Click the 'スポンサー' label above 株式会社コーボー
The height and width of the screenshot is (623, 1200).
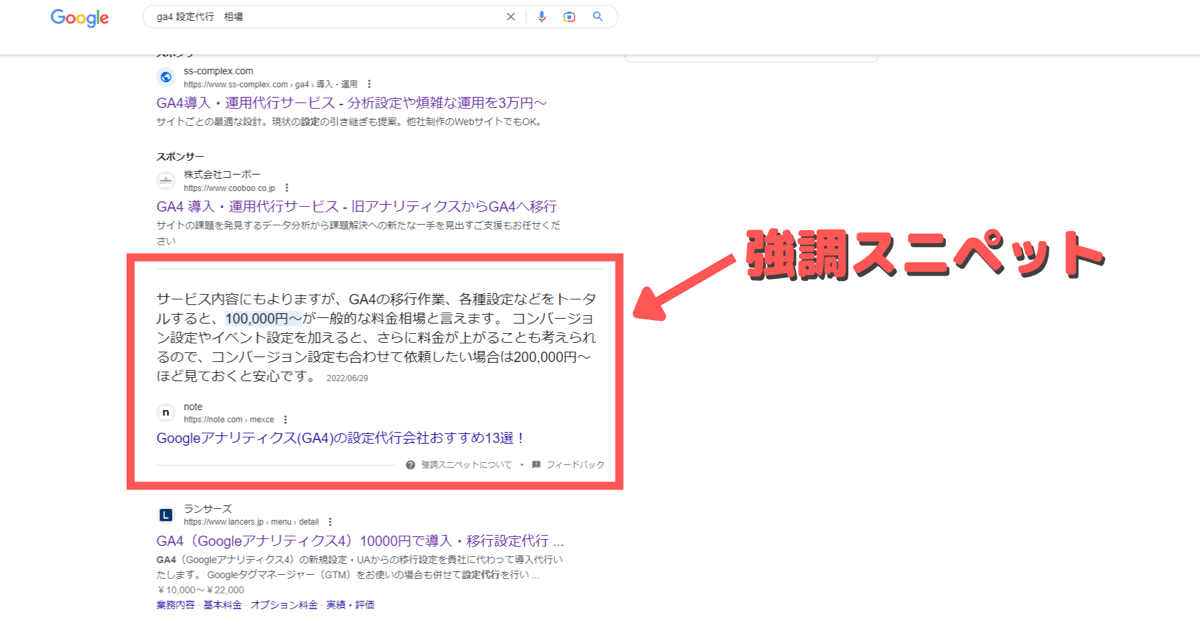pos(180,157)
